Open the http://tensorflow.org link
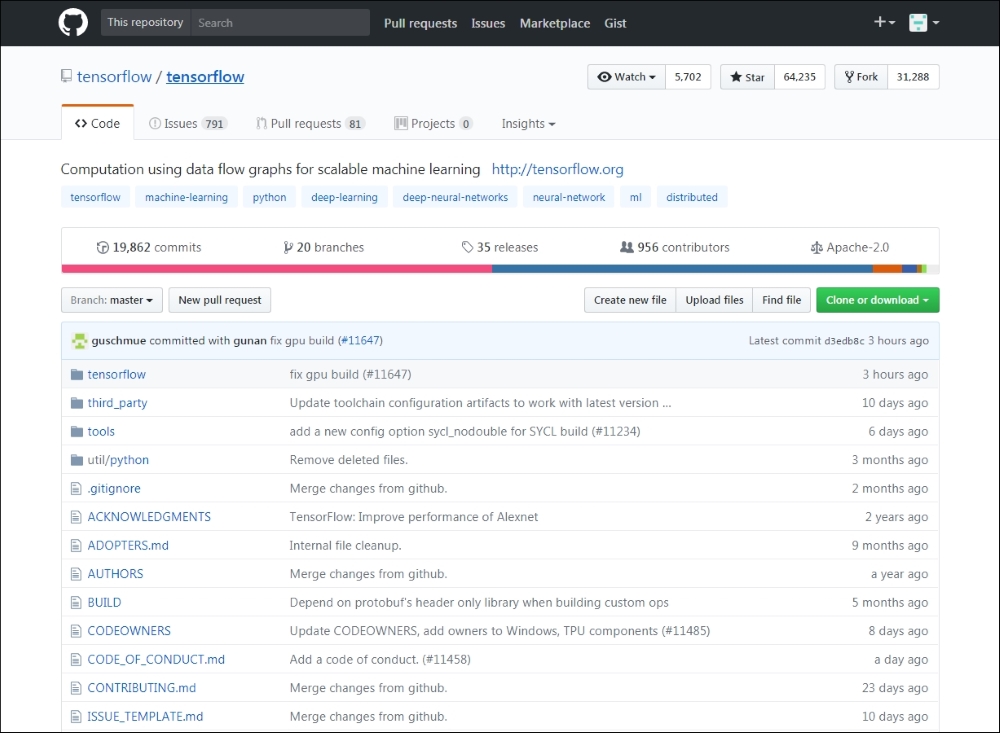Viewport: 1000px width, 733px height. coord(557,169)
